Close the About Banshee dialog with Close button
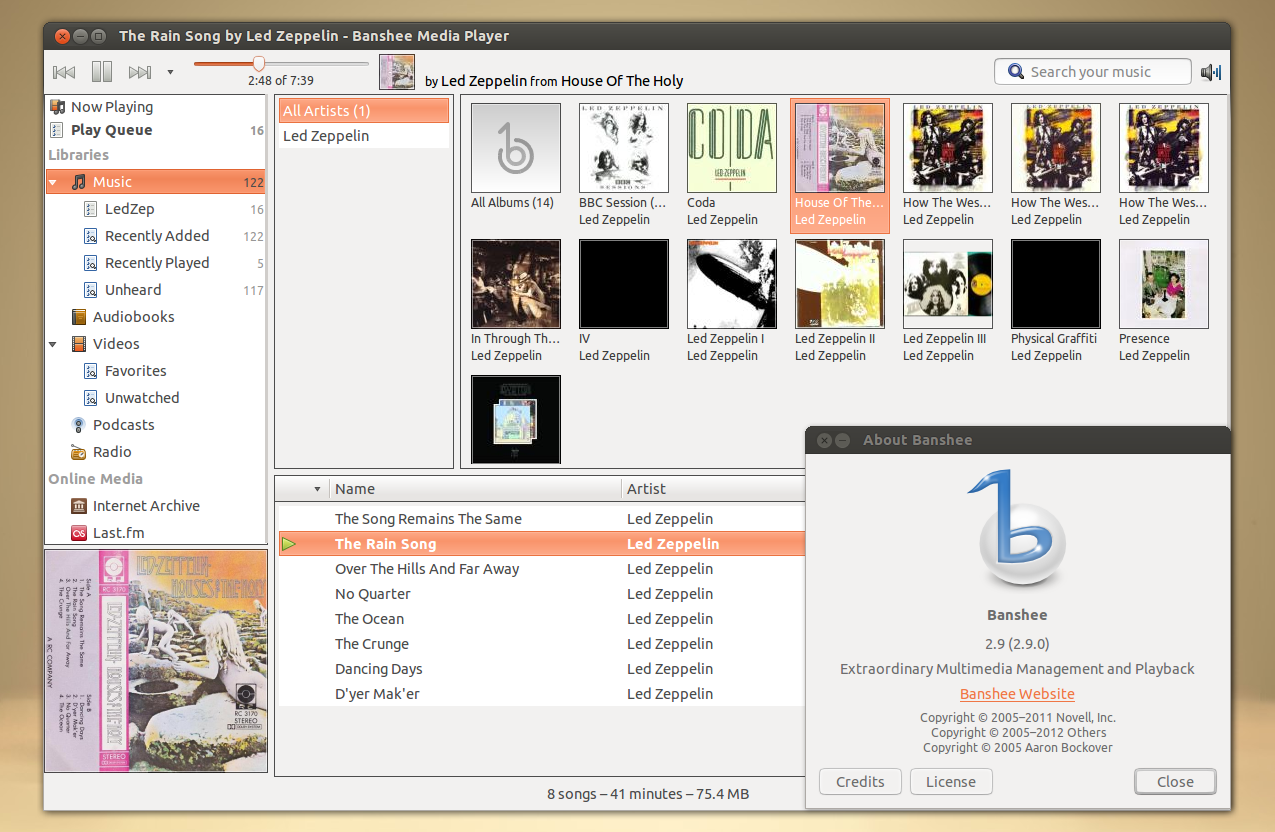 pyautogui.click(x=1175, y=782)
